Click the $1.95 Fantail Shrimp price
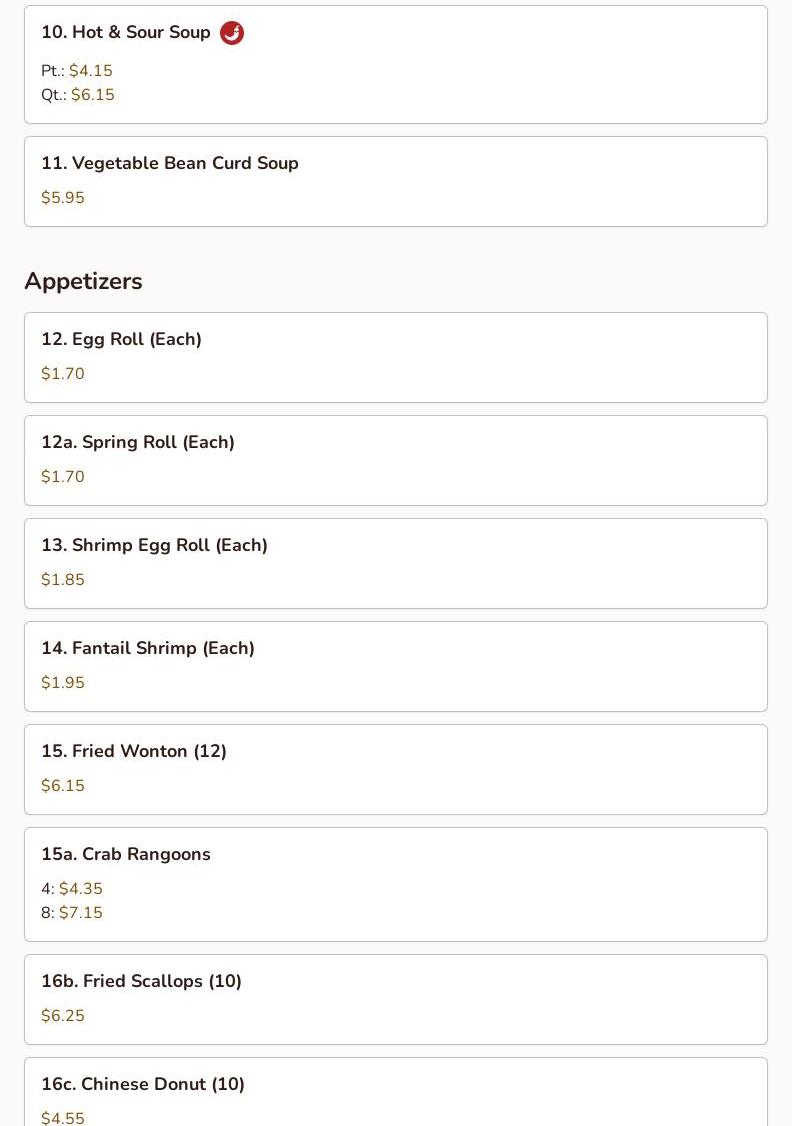Image resolution: width=792 pixels, height=1126 pixels. click(x=62, y=682)
